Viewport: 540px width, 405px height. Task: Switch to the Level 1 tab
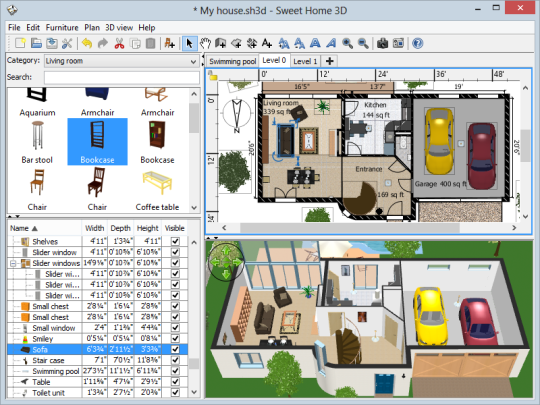click(305, 61)
